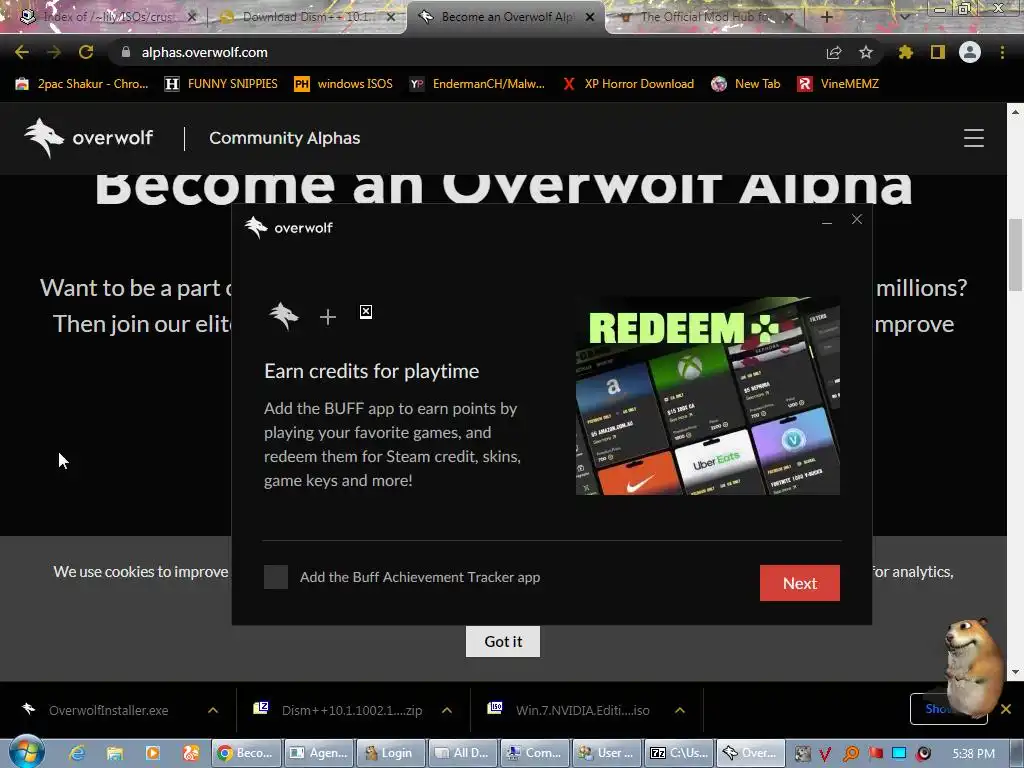This screenshot has width=1024, height=768.
Task: Open the 2pac Shakur bookmark
Action: [x=82, y=84]
